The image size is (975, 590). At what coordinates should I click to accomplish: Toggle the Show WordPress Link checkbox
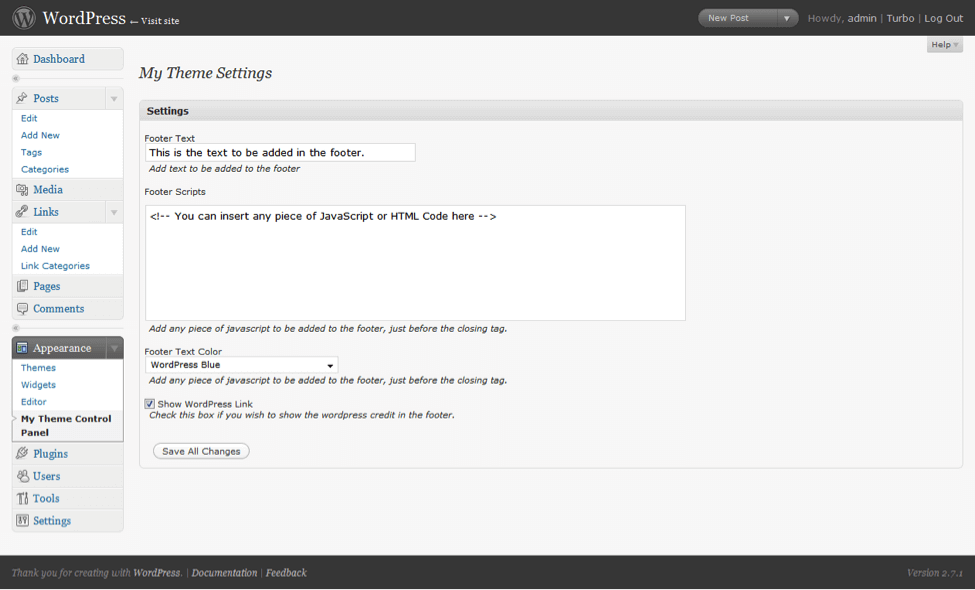(150, 404)
